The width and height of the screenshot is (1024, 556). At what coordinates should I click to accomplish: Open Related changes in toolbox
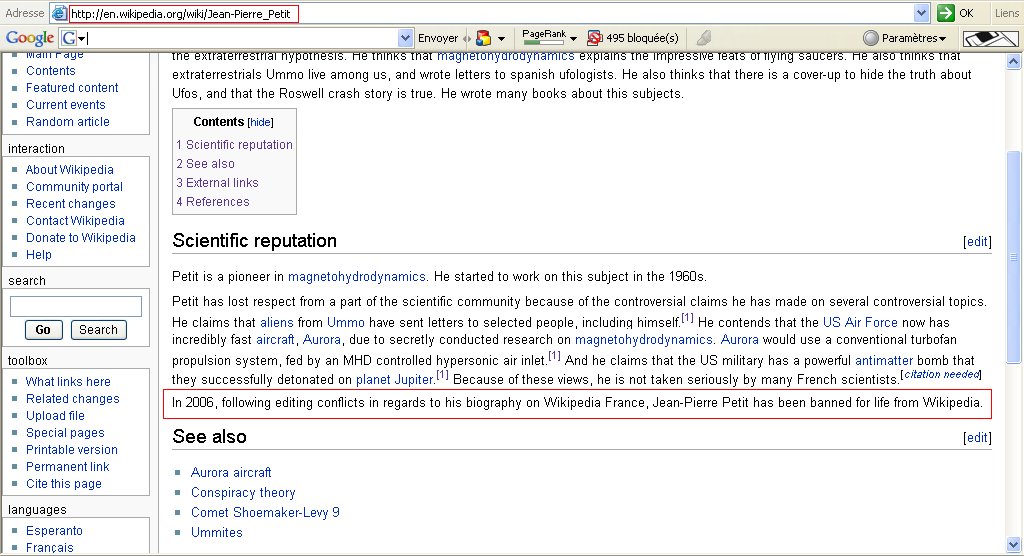pos(72,399)
